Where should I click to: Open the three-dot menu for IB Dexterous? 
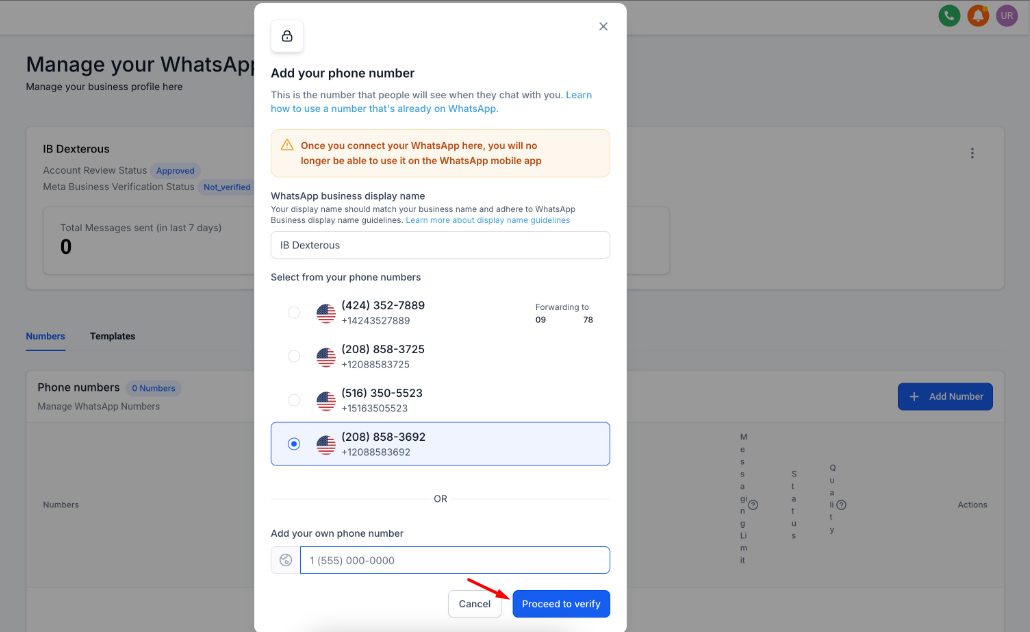[x=972, y=153]
